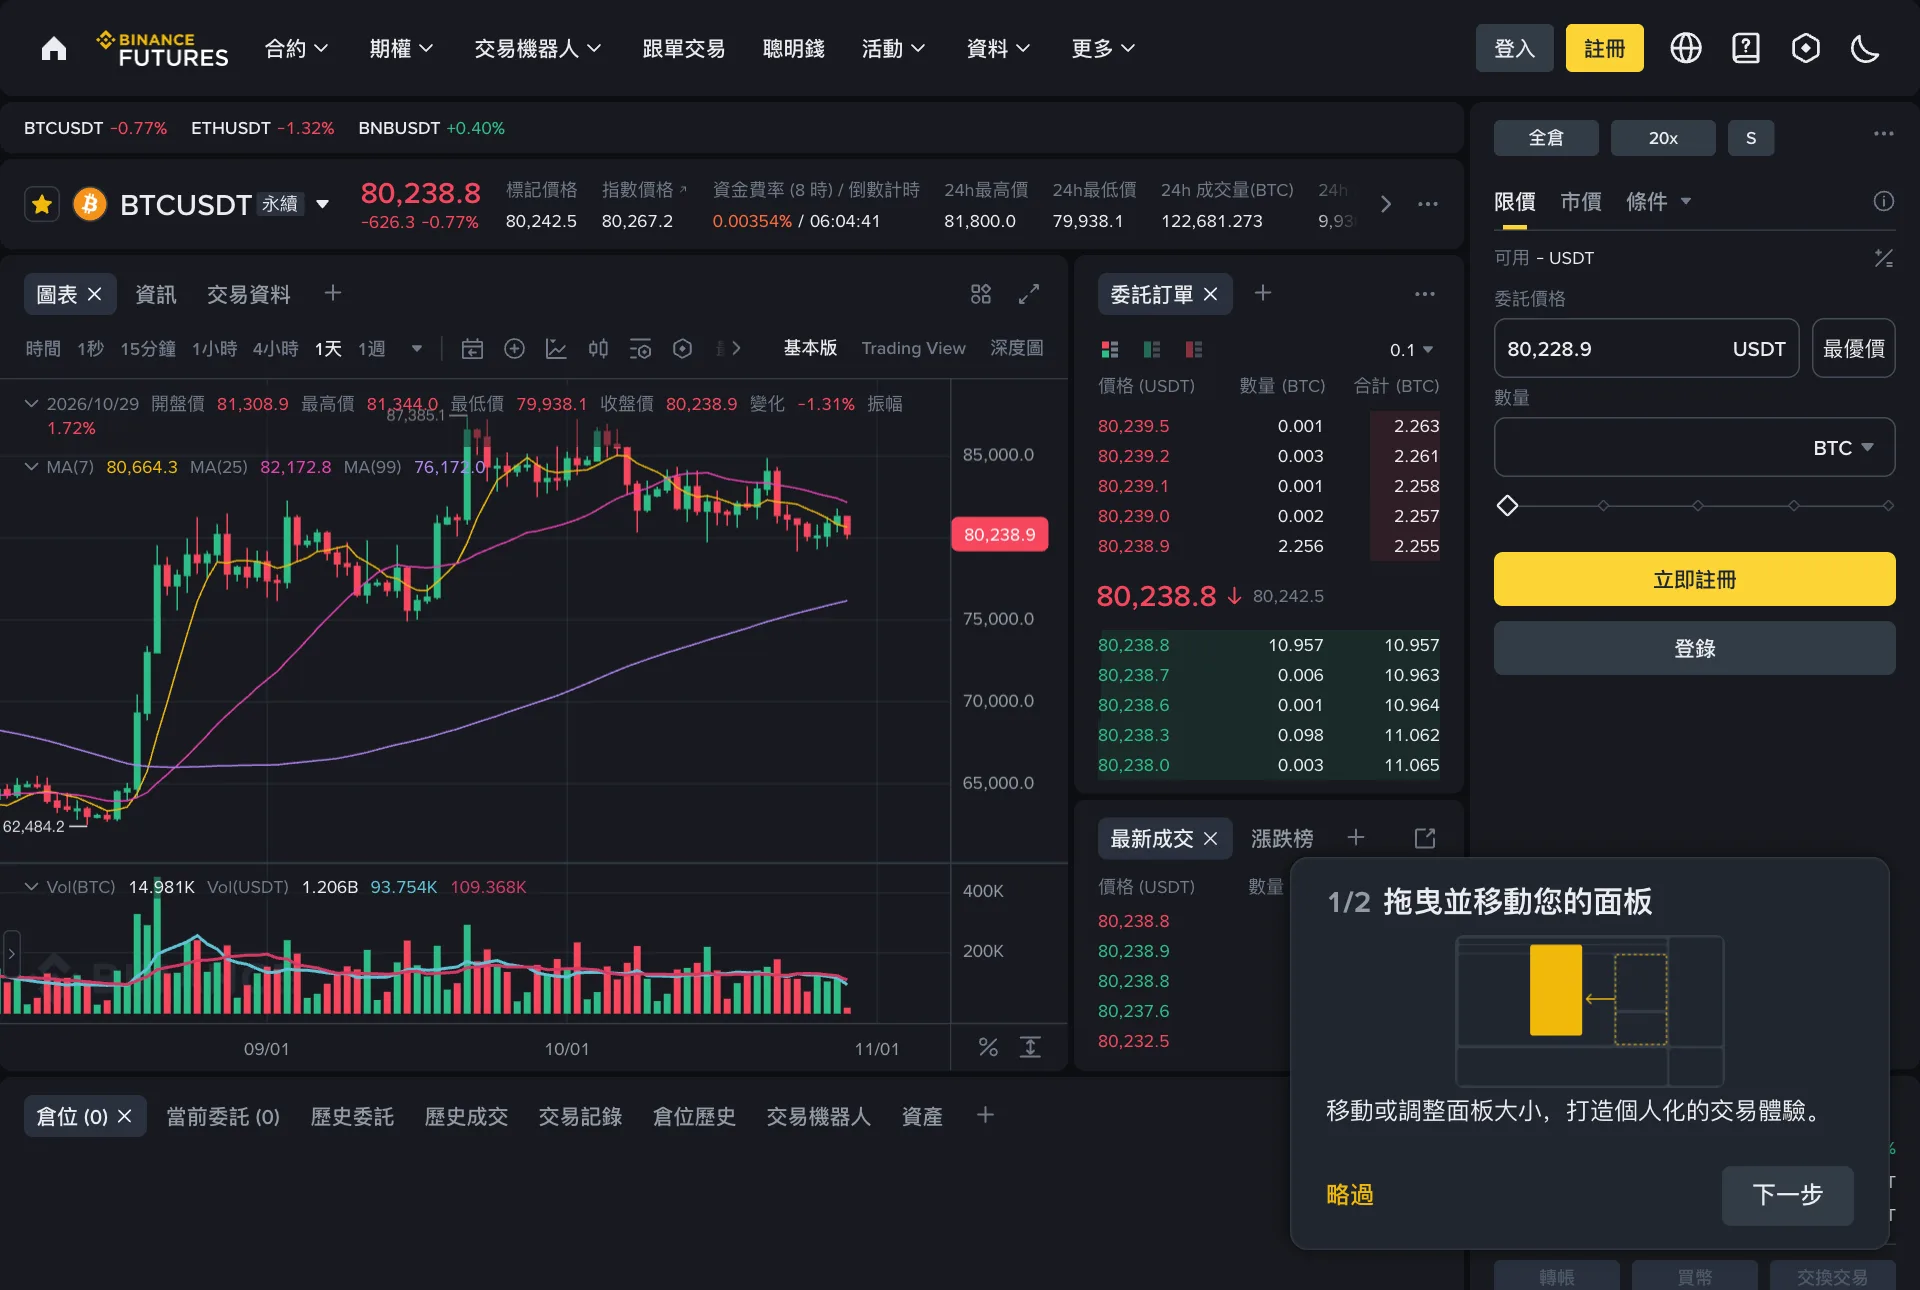Close the 委託訂單 order book tab
The height and width of the screenshot is (1290, 1920).
pyautogui.click(x=1210, y=294)
